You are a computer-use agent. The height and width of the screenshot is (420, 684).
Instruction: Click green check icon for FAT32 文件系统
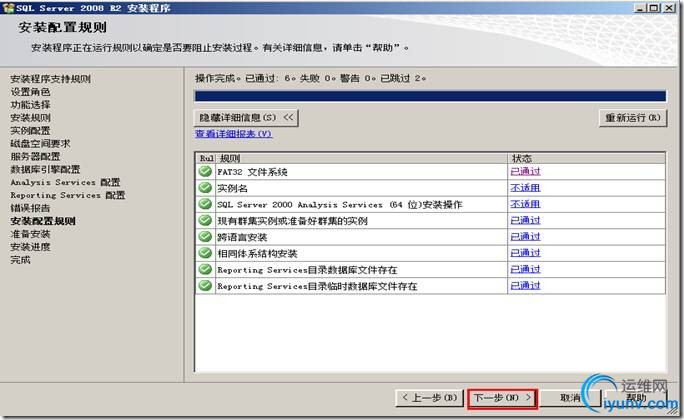(205, 171)
